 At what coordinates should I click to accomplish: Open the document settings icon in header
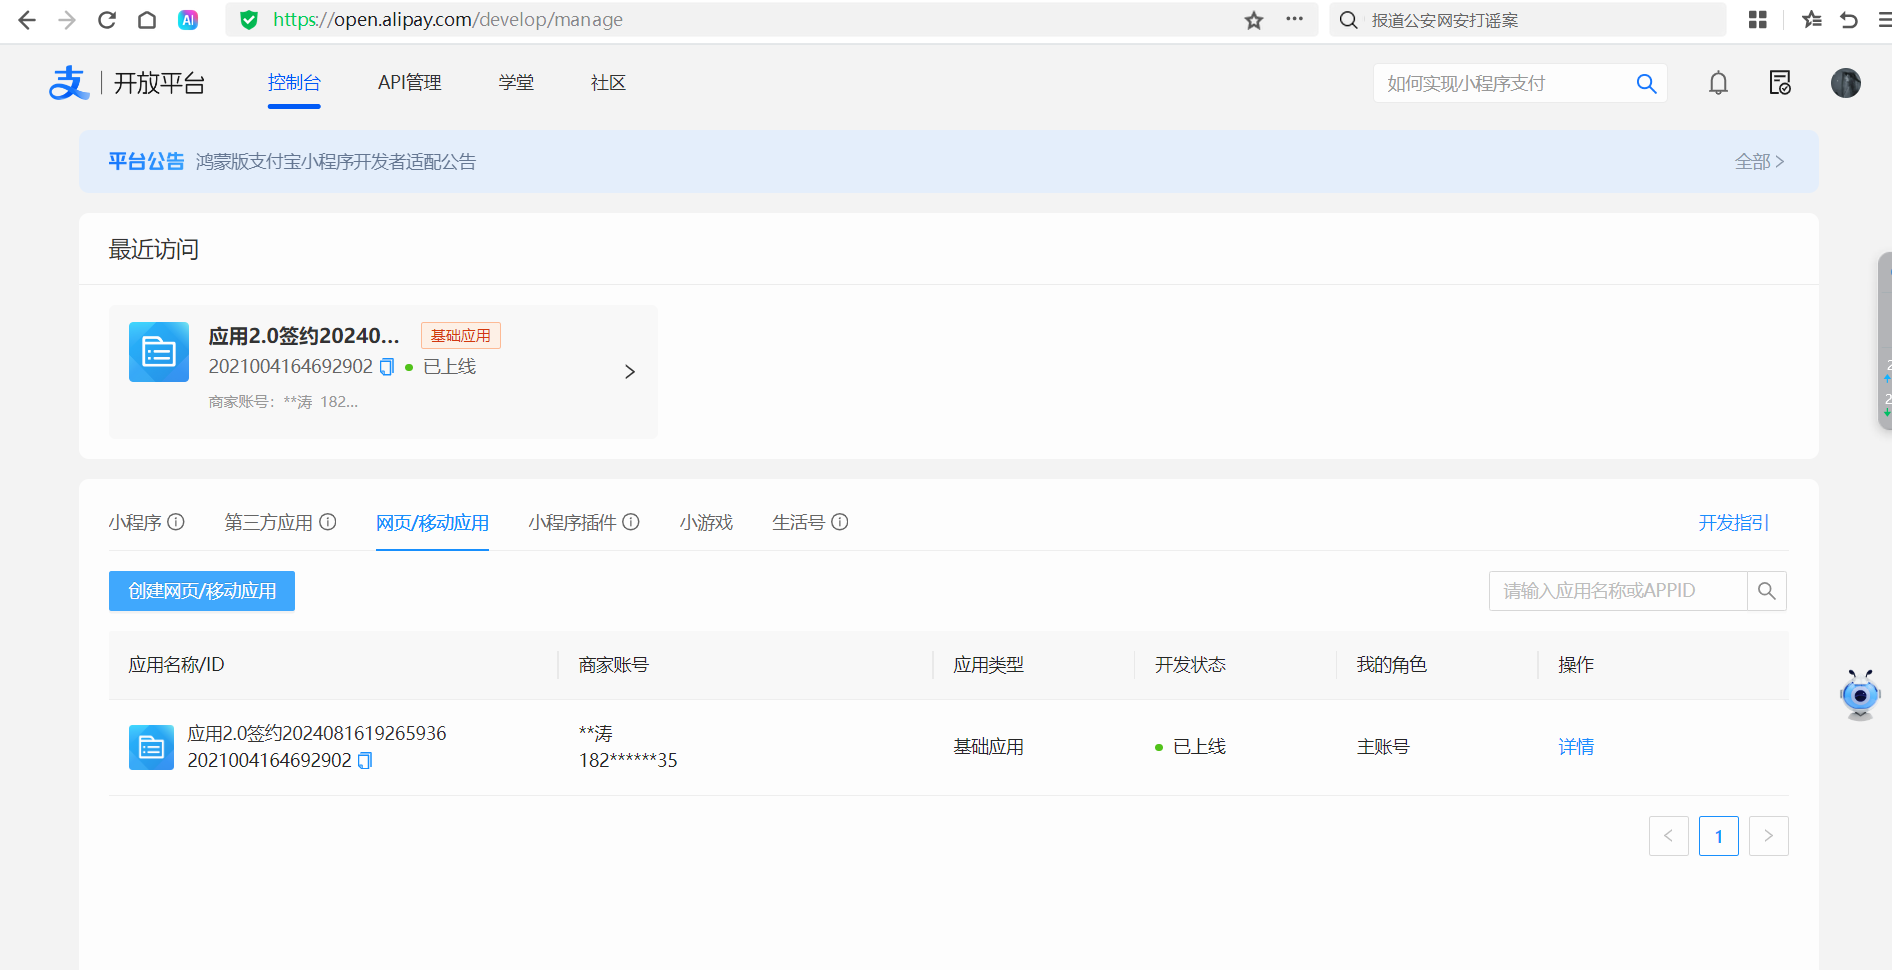[1780, 83]
